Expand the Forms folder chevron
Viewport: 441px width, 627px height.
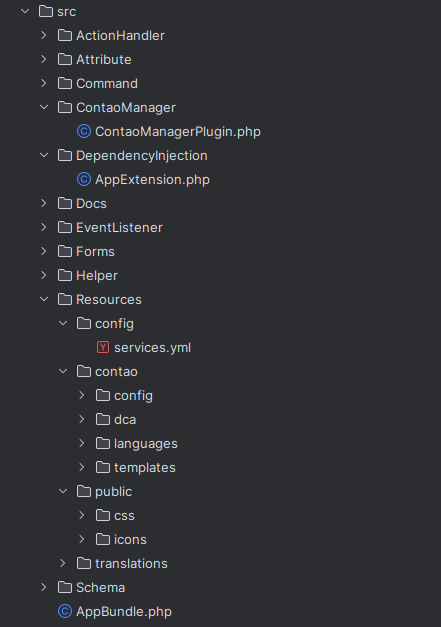point(44,251)
